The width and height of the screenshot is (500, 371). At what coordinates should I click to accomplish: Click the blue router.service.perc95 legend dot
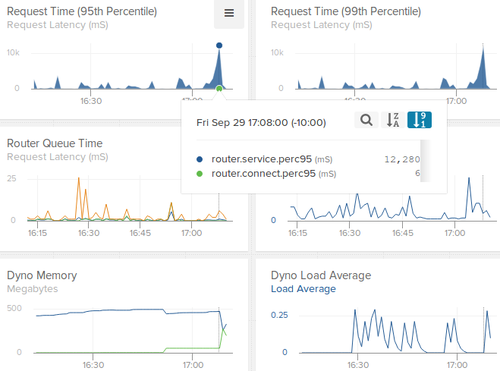199,159
